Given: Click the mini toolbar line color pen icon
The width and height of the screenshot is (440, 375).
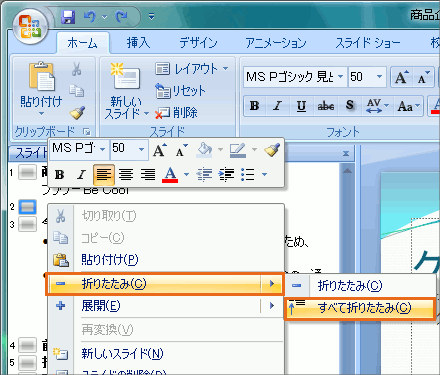Looking at the screenshot, I should [238, 150].
